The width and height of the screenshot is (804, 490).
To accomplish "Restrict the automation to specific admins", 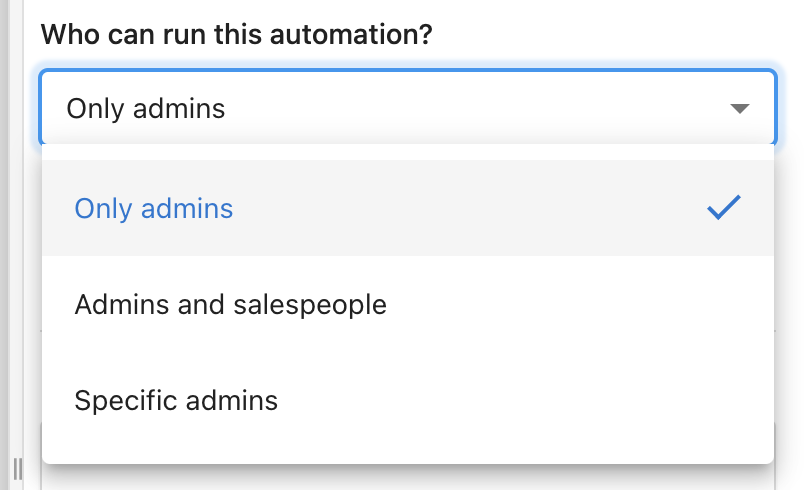I will click(x=408, y=400).
